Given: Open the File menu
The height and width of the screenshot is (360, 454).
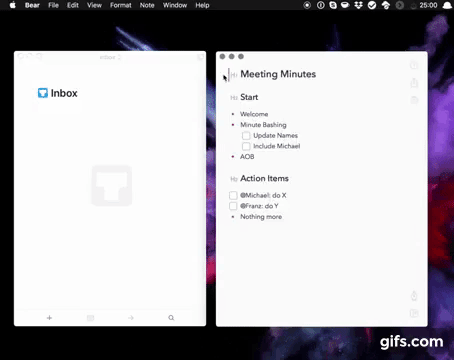Looking at the screenshot, I should tap(53, 5).
